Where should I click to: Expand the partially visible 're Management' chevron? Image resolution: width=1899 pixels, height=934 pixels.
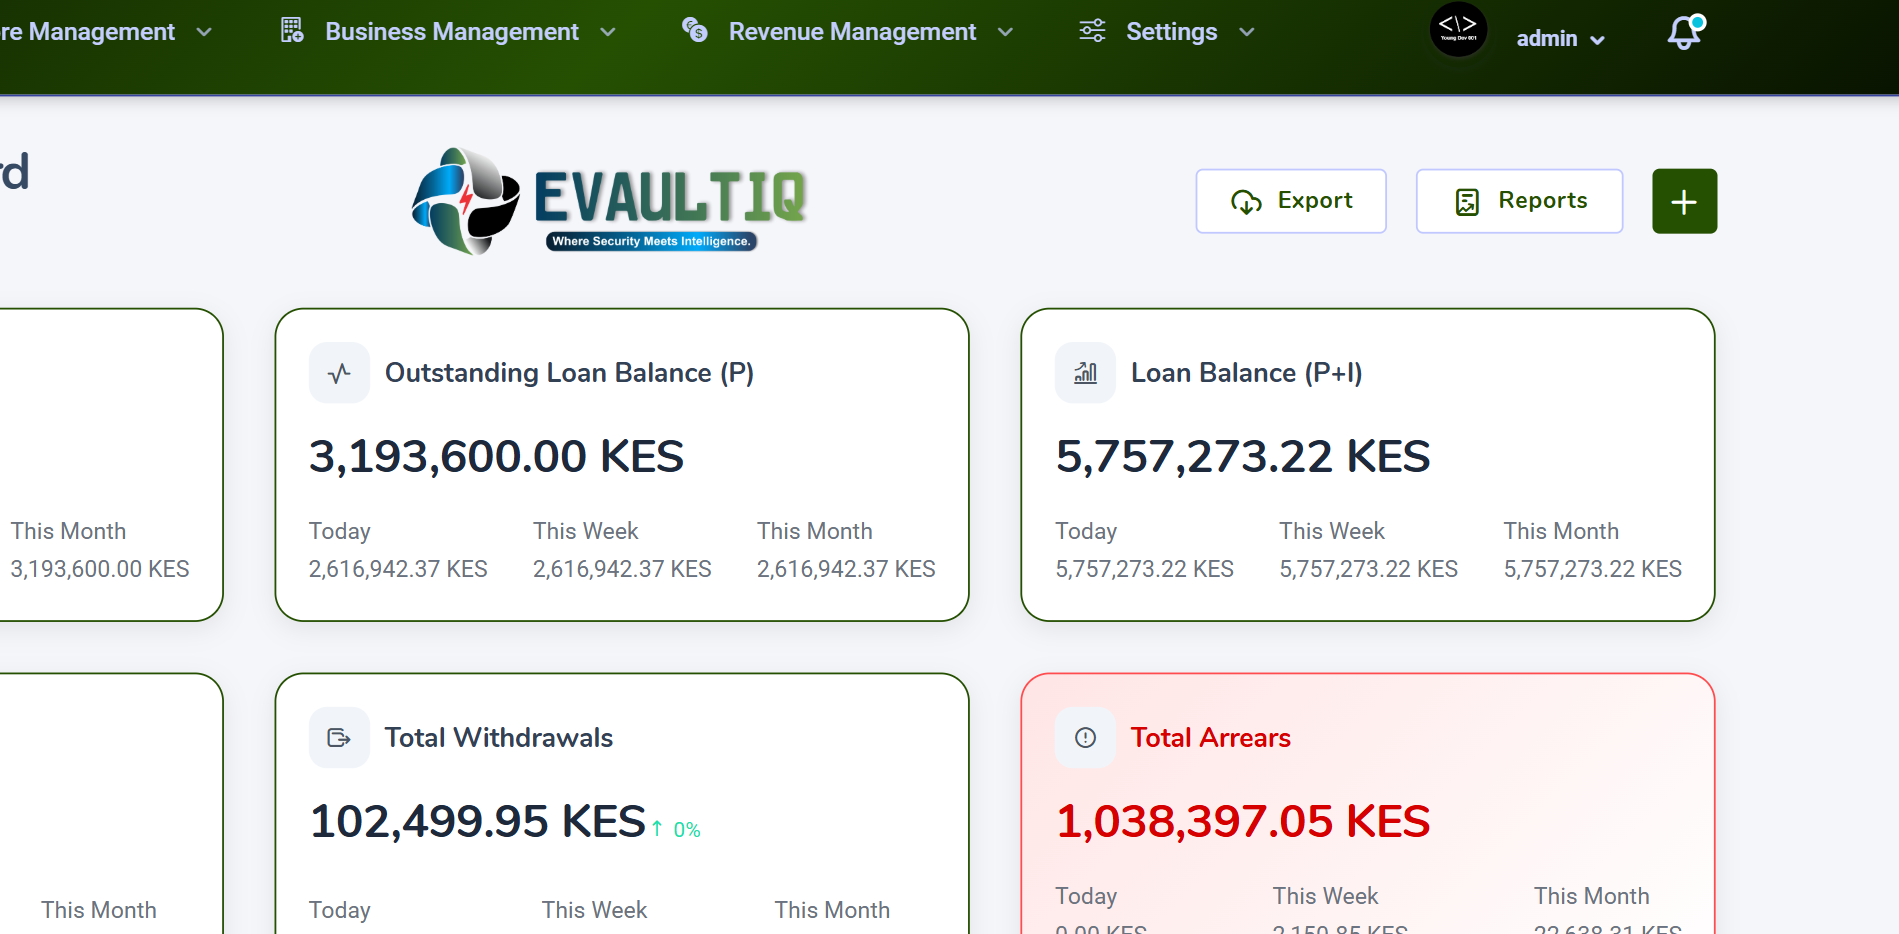pos(204,32)
